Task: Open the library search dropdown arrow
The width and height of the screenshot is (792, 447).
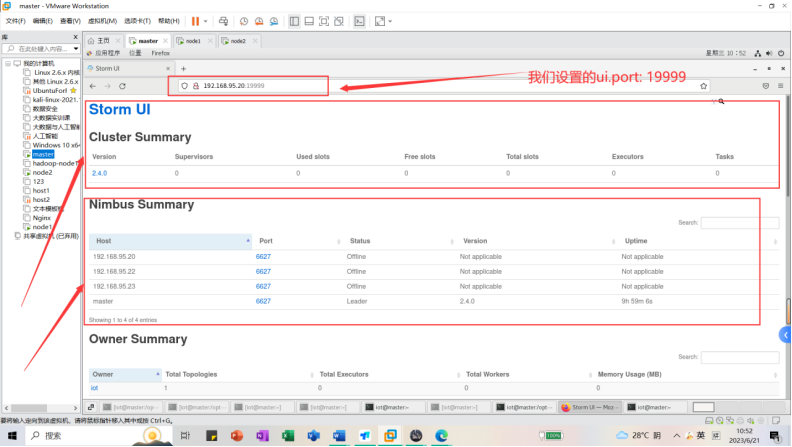Action: (x=76, y=49)
